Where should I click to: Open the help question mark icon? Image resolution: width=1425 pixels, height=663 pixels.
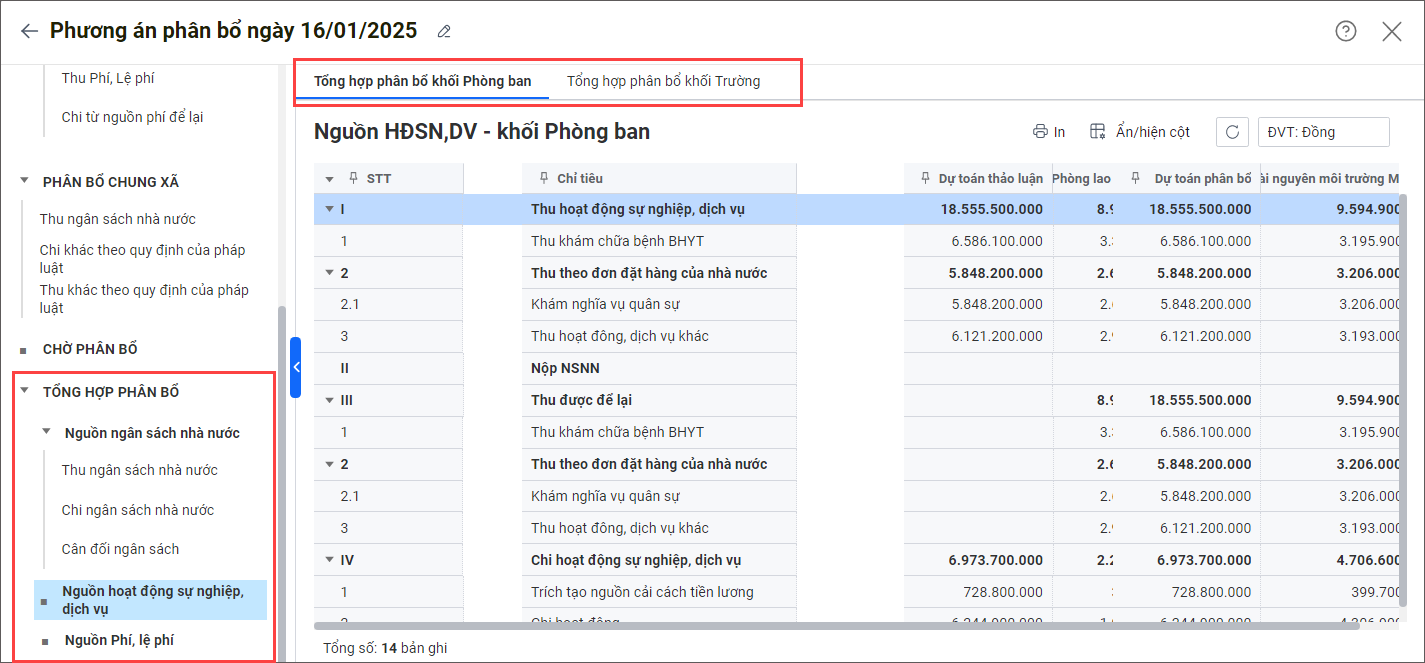(x=1346, y=31)
